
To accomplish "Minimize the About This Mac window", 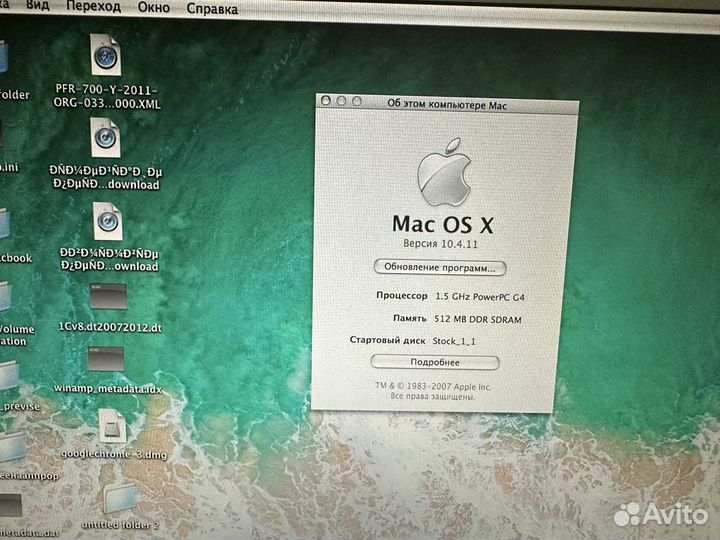I will (x=341, y=101).
